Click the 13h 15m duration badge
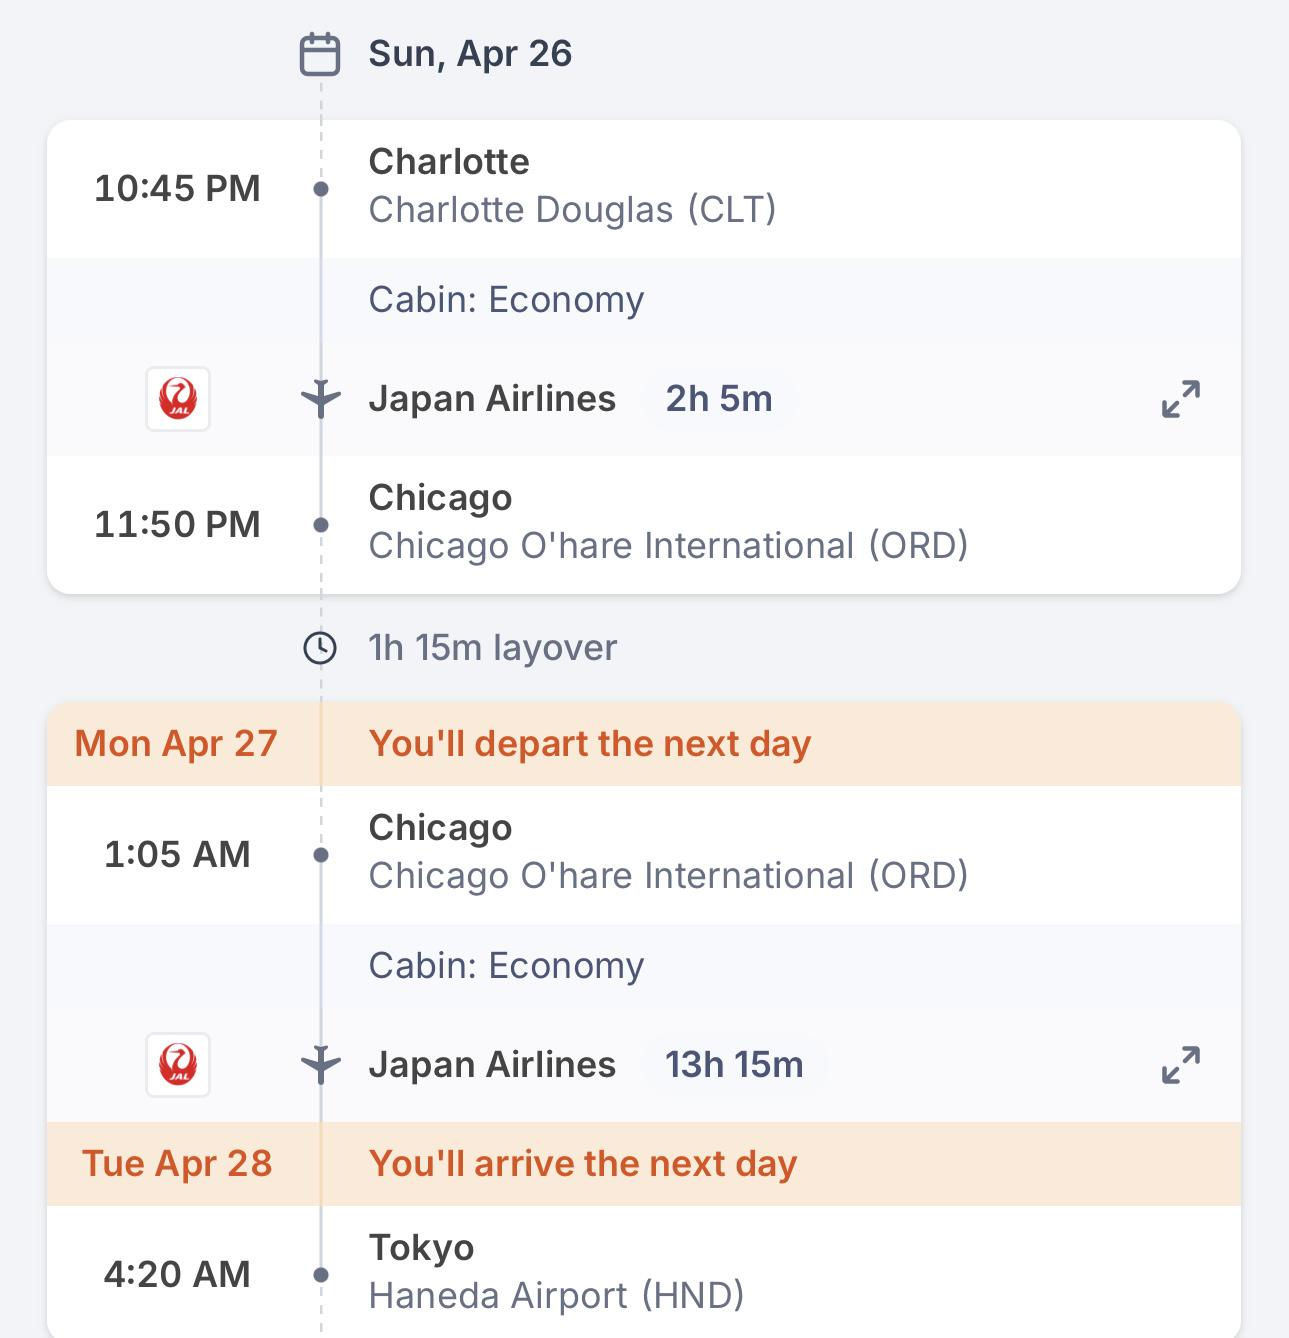Screen dimensions: 1289x1338 coord(734,1065)
